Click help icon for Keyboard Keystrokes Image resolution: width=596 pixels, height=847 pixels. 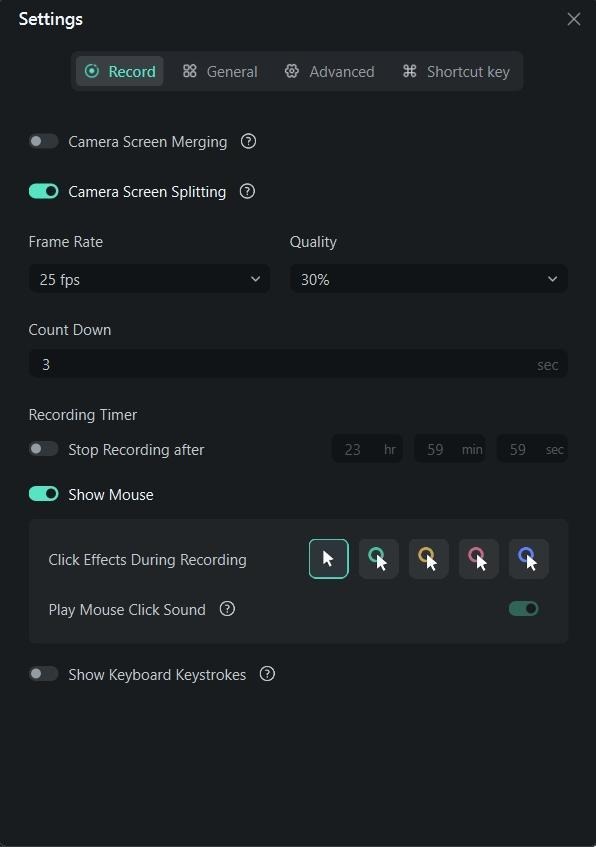[x=267, y=674]
